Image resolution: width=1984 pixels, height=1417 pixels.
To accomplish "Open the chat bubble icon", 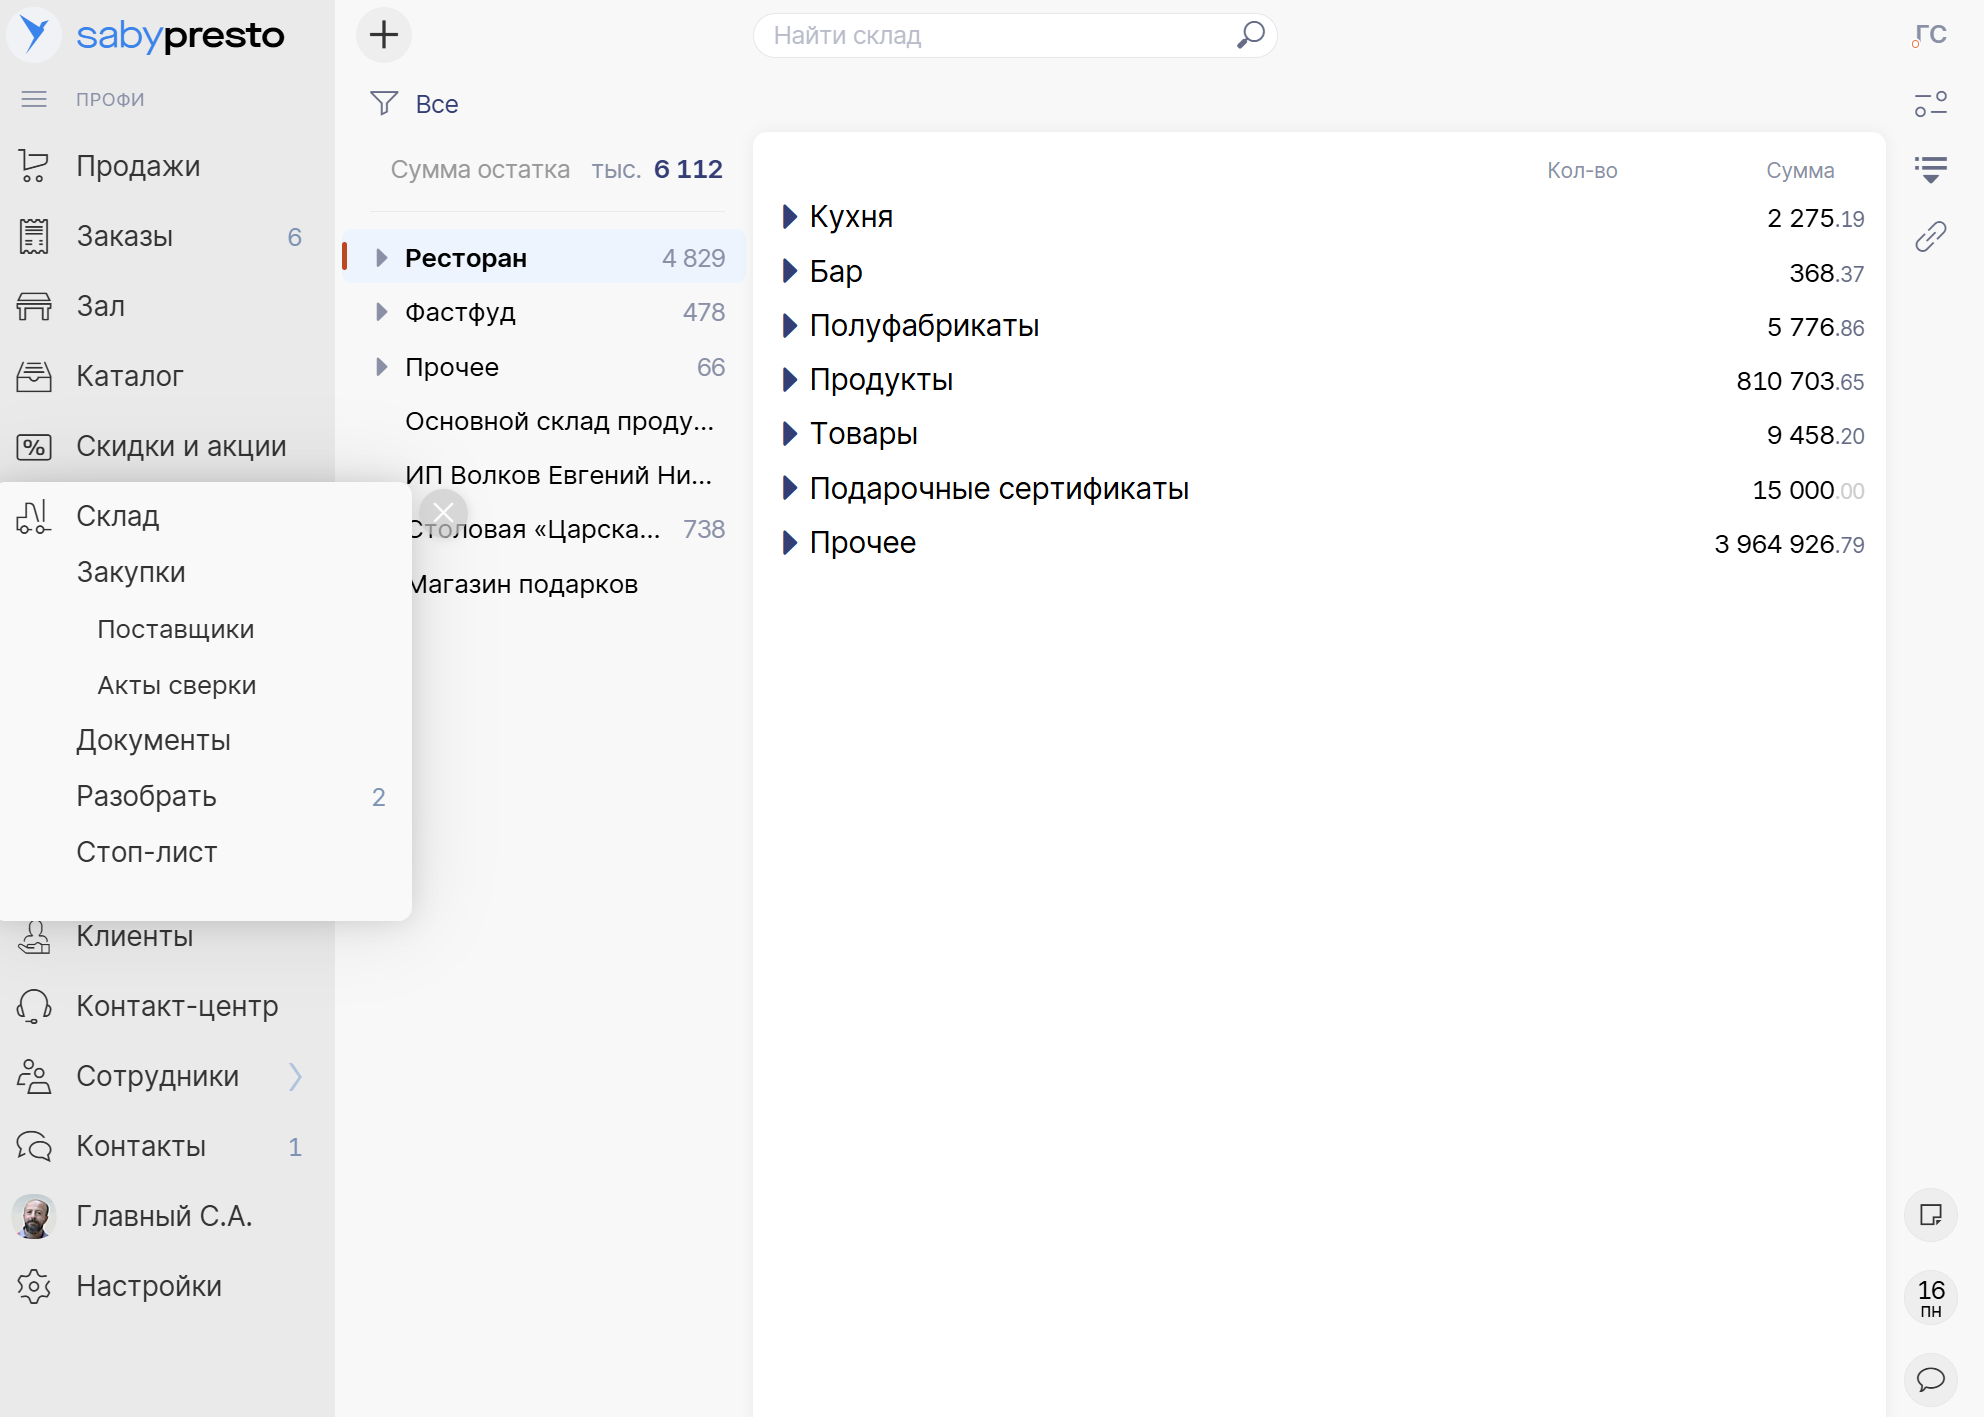I will coord(1930,1380).
